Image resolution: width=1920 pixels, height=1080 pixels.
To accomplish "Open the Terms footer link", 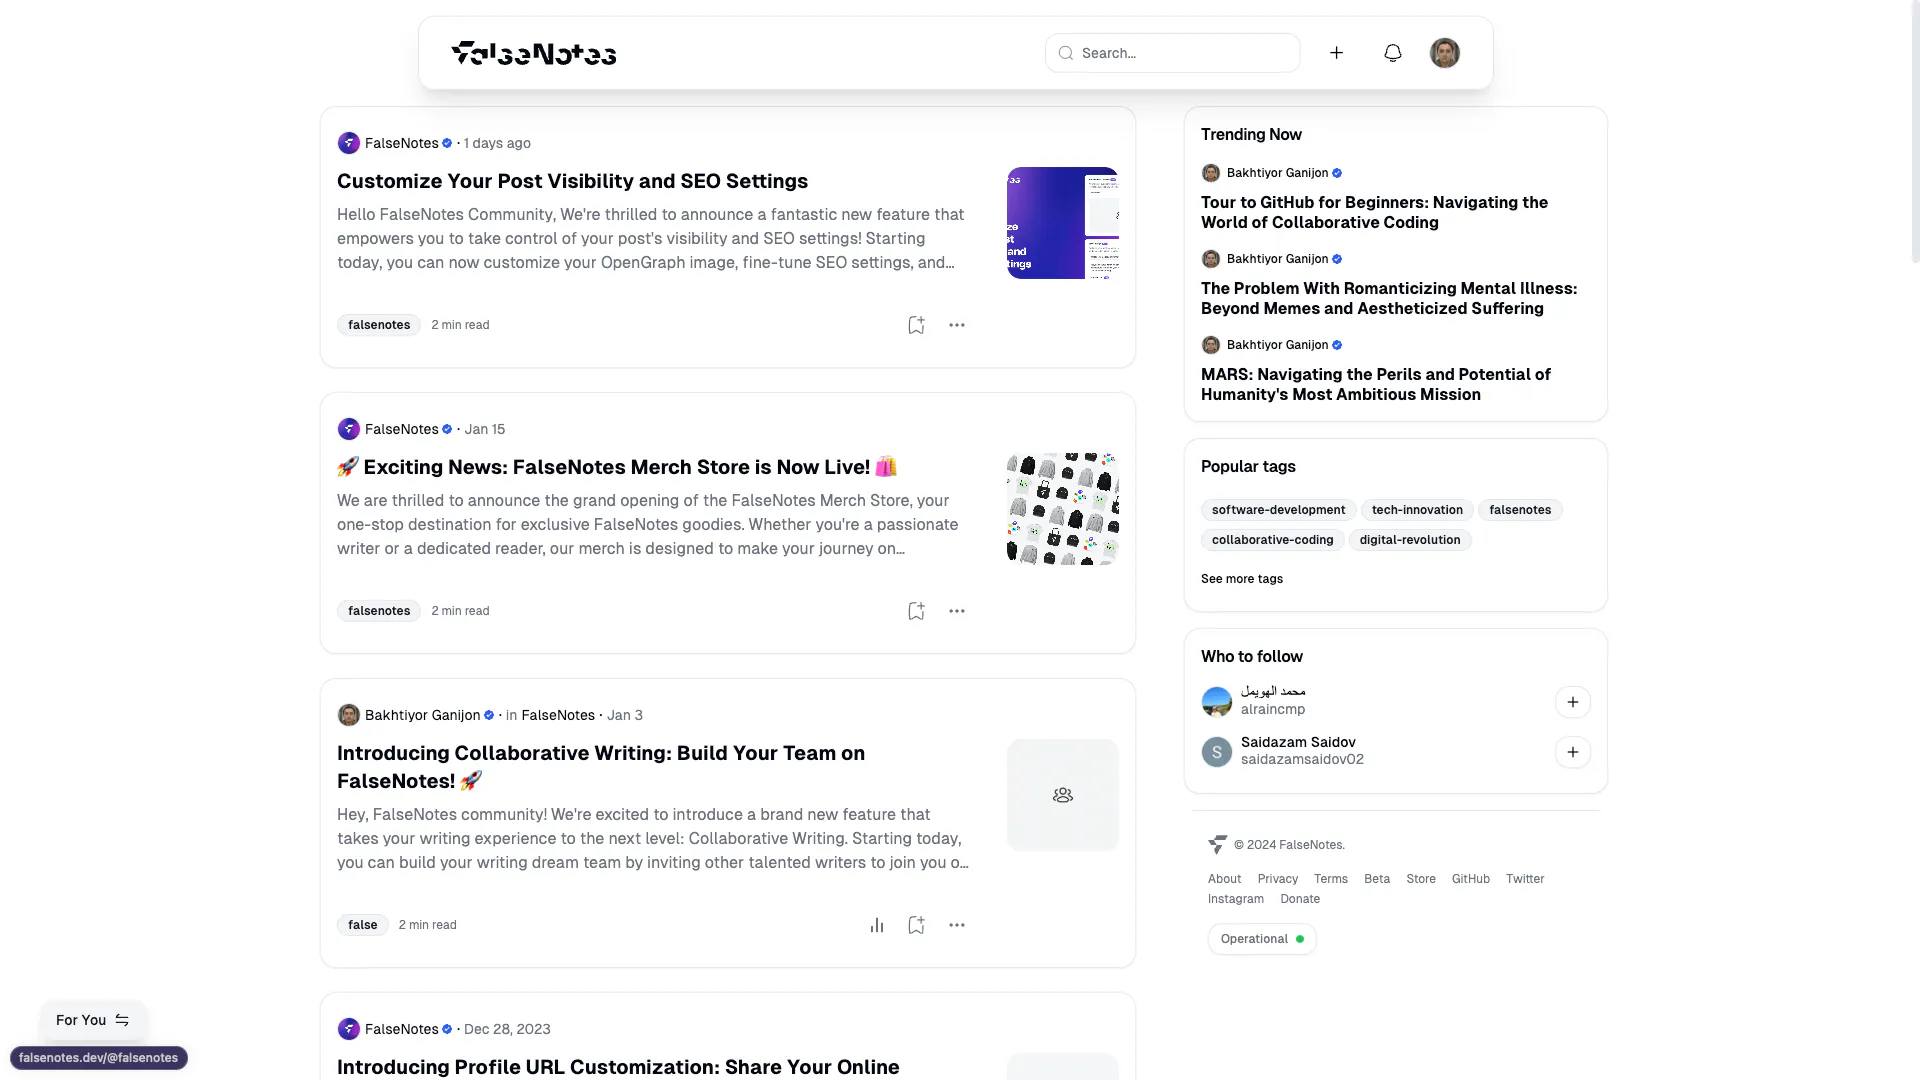I will 1331,879.
